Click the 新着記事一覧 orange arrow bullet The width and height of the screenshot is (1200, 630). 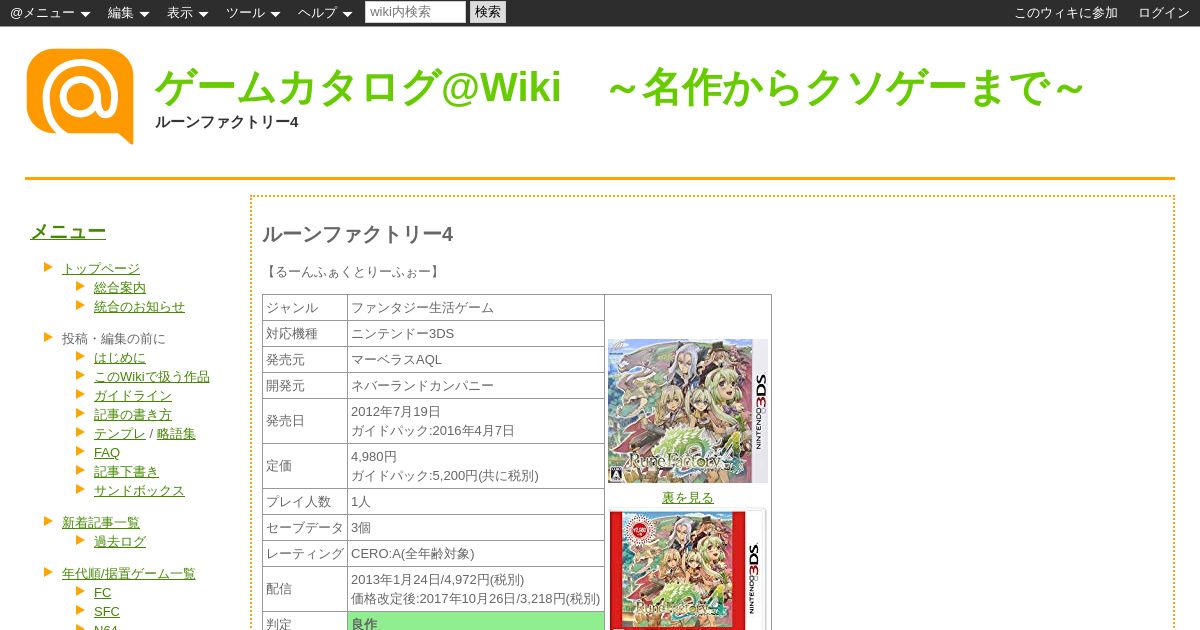(48, 521)
